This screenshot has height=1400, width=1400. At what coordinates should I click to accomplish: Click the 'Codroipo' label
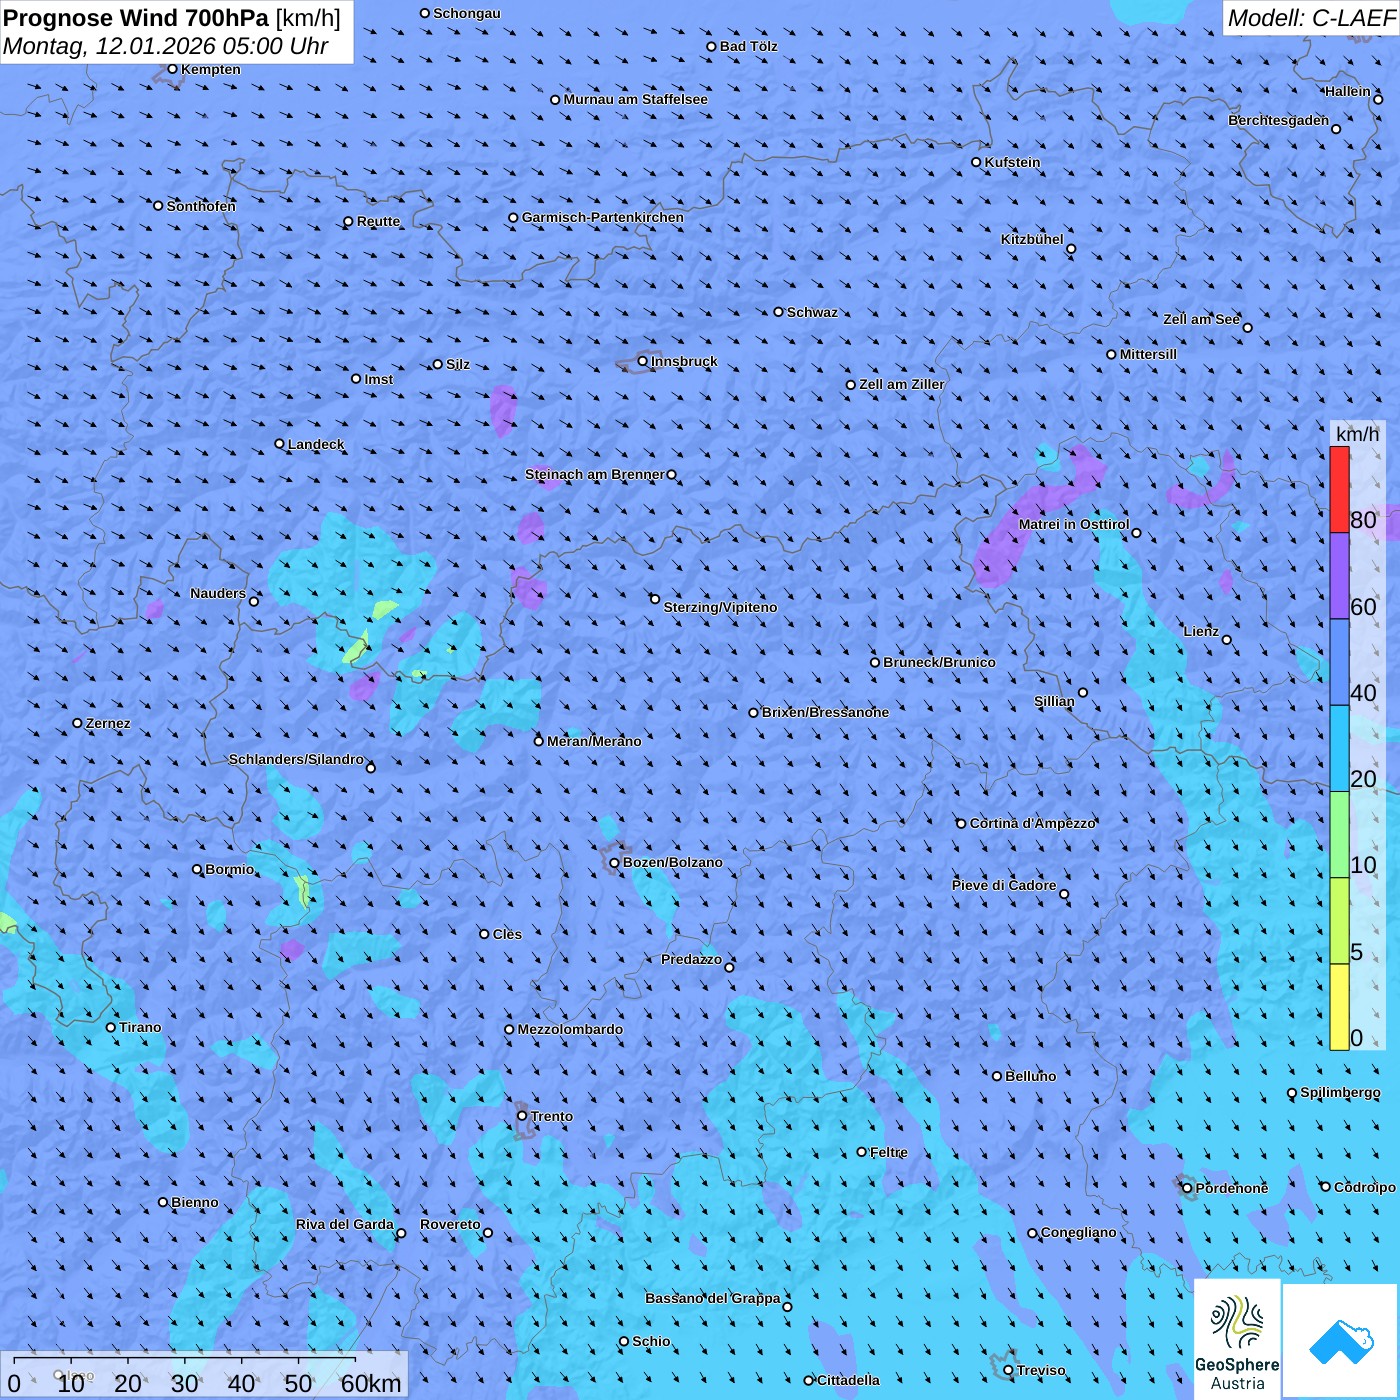tap(1365, 1187)
